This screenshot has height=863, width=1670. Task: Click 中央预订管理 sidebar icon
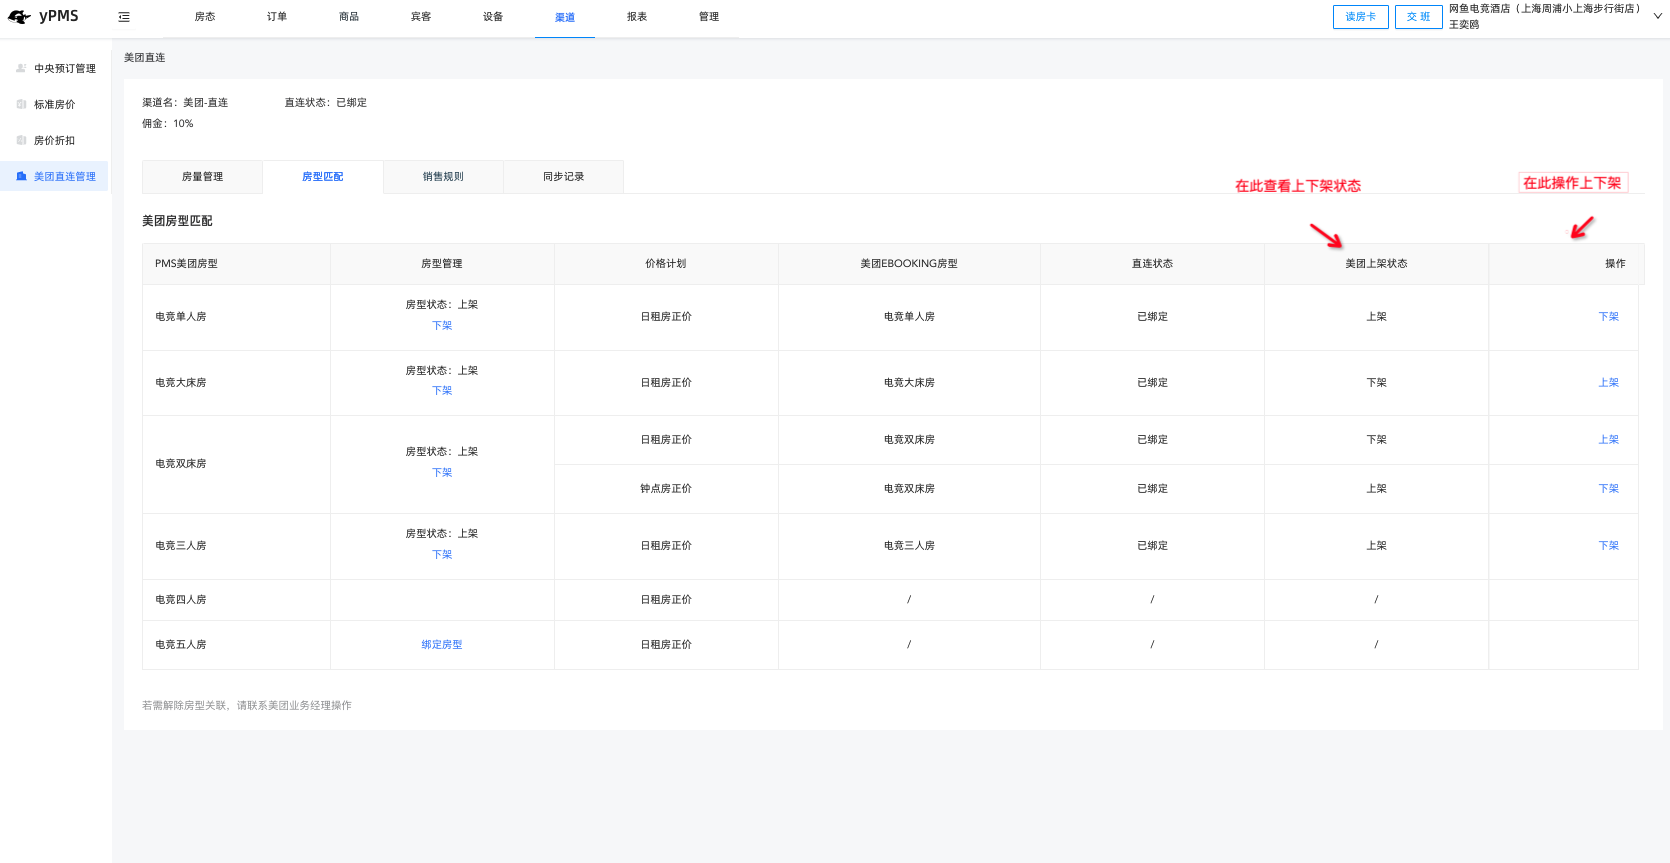click(21, 68)
